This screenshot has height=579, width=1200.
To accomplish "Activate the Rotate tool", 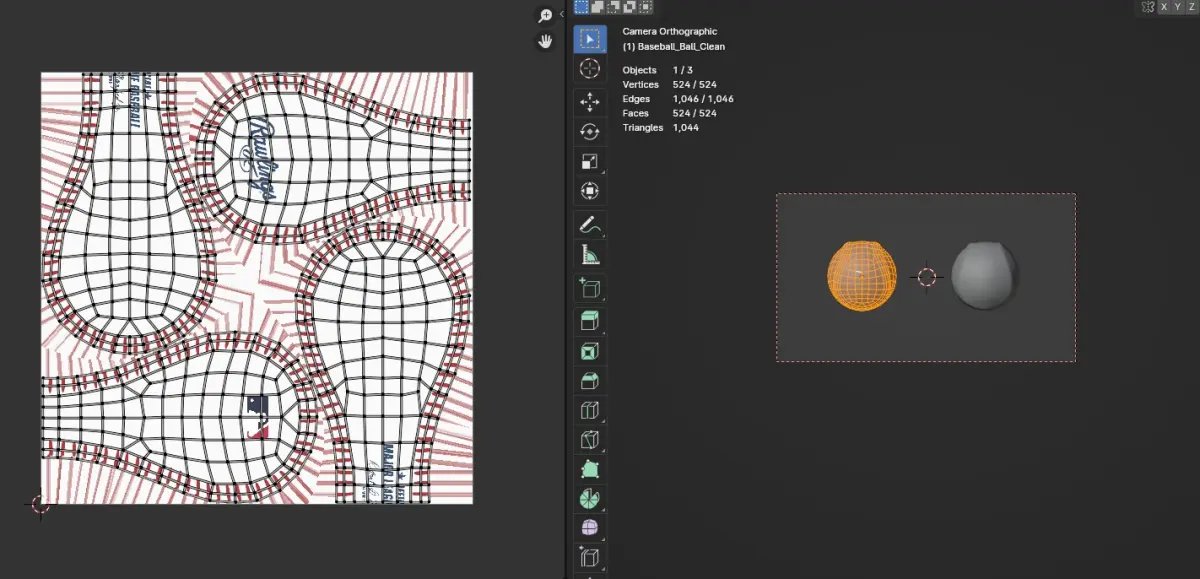I will pyautogui.click(x=589, y=131).
